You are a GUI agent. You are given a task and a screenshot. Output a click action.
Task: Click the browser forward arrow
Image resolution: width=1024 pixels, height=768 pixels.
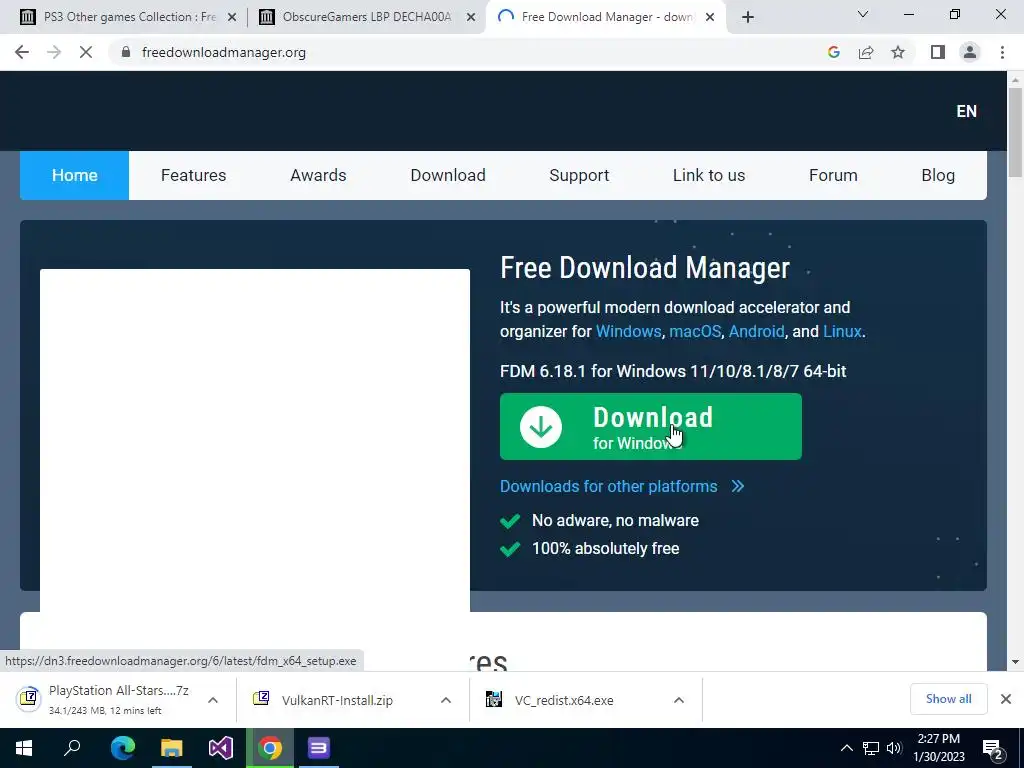coord(54,52)
